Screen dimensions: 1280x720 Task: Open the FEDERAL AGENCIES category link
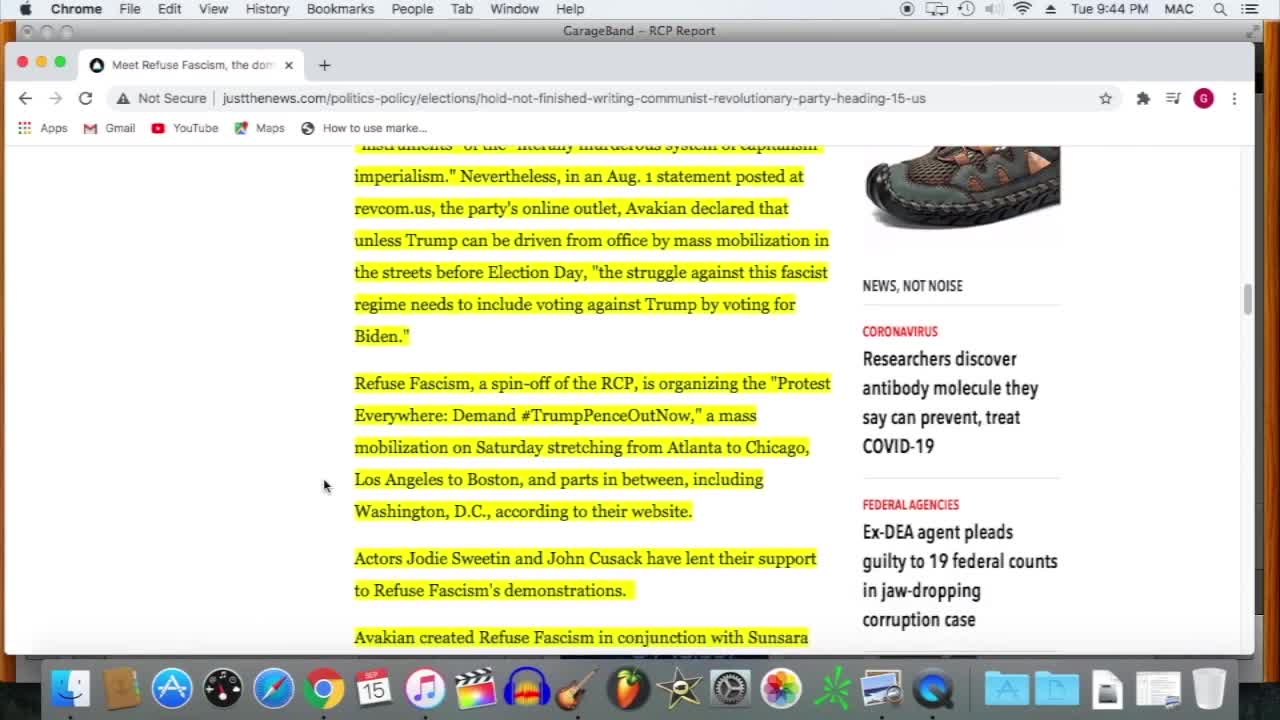click(910, 505)
